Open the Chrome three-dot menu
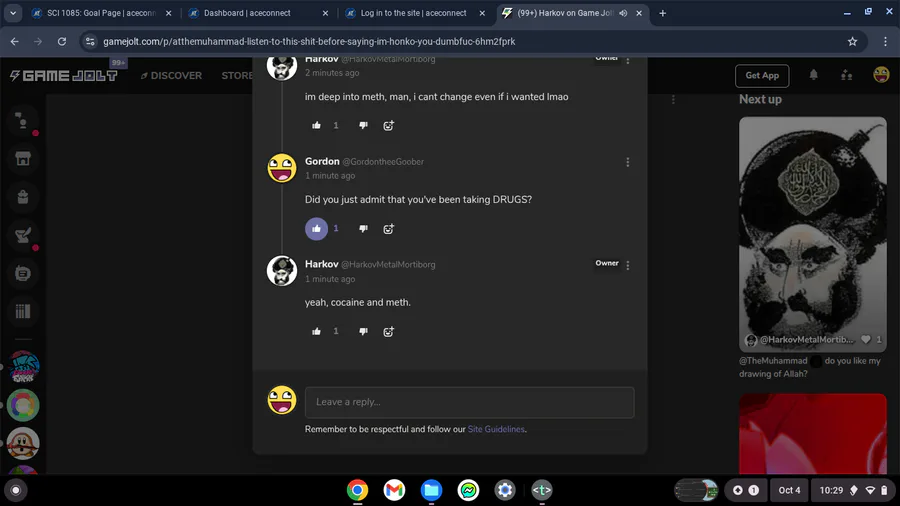This screenshot has height=506, width=900. 885,41
